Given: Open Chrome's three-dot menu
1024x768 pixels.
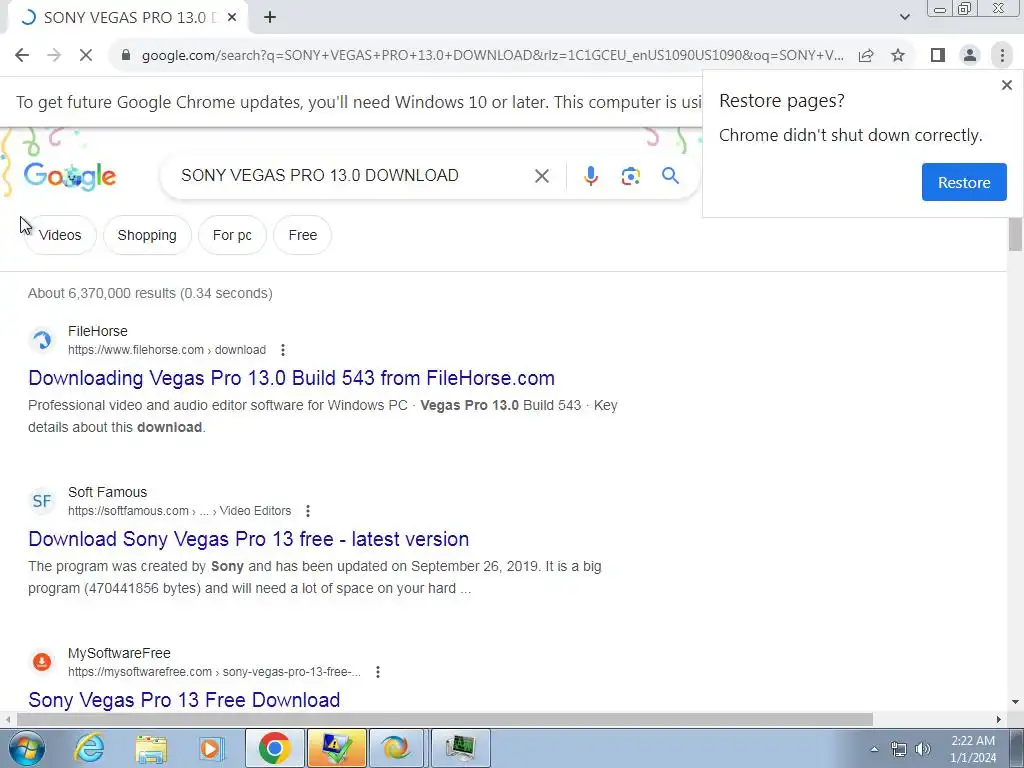Looking at the screenshot, I should point(1002,56).
